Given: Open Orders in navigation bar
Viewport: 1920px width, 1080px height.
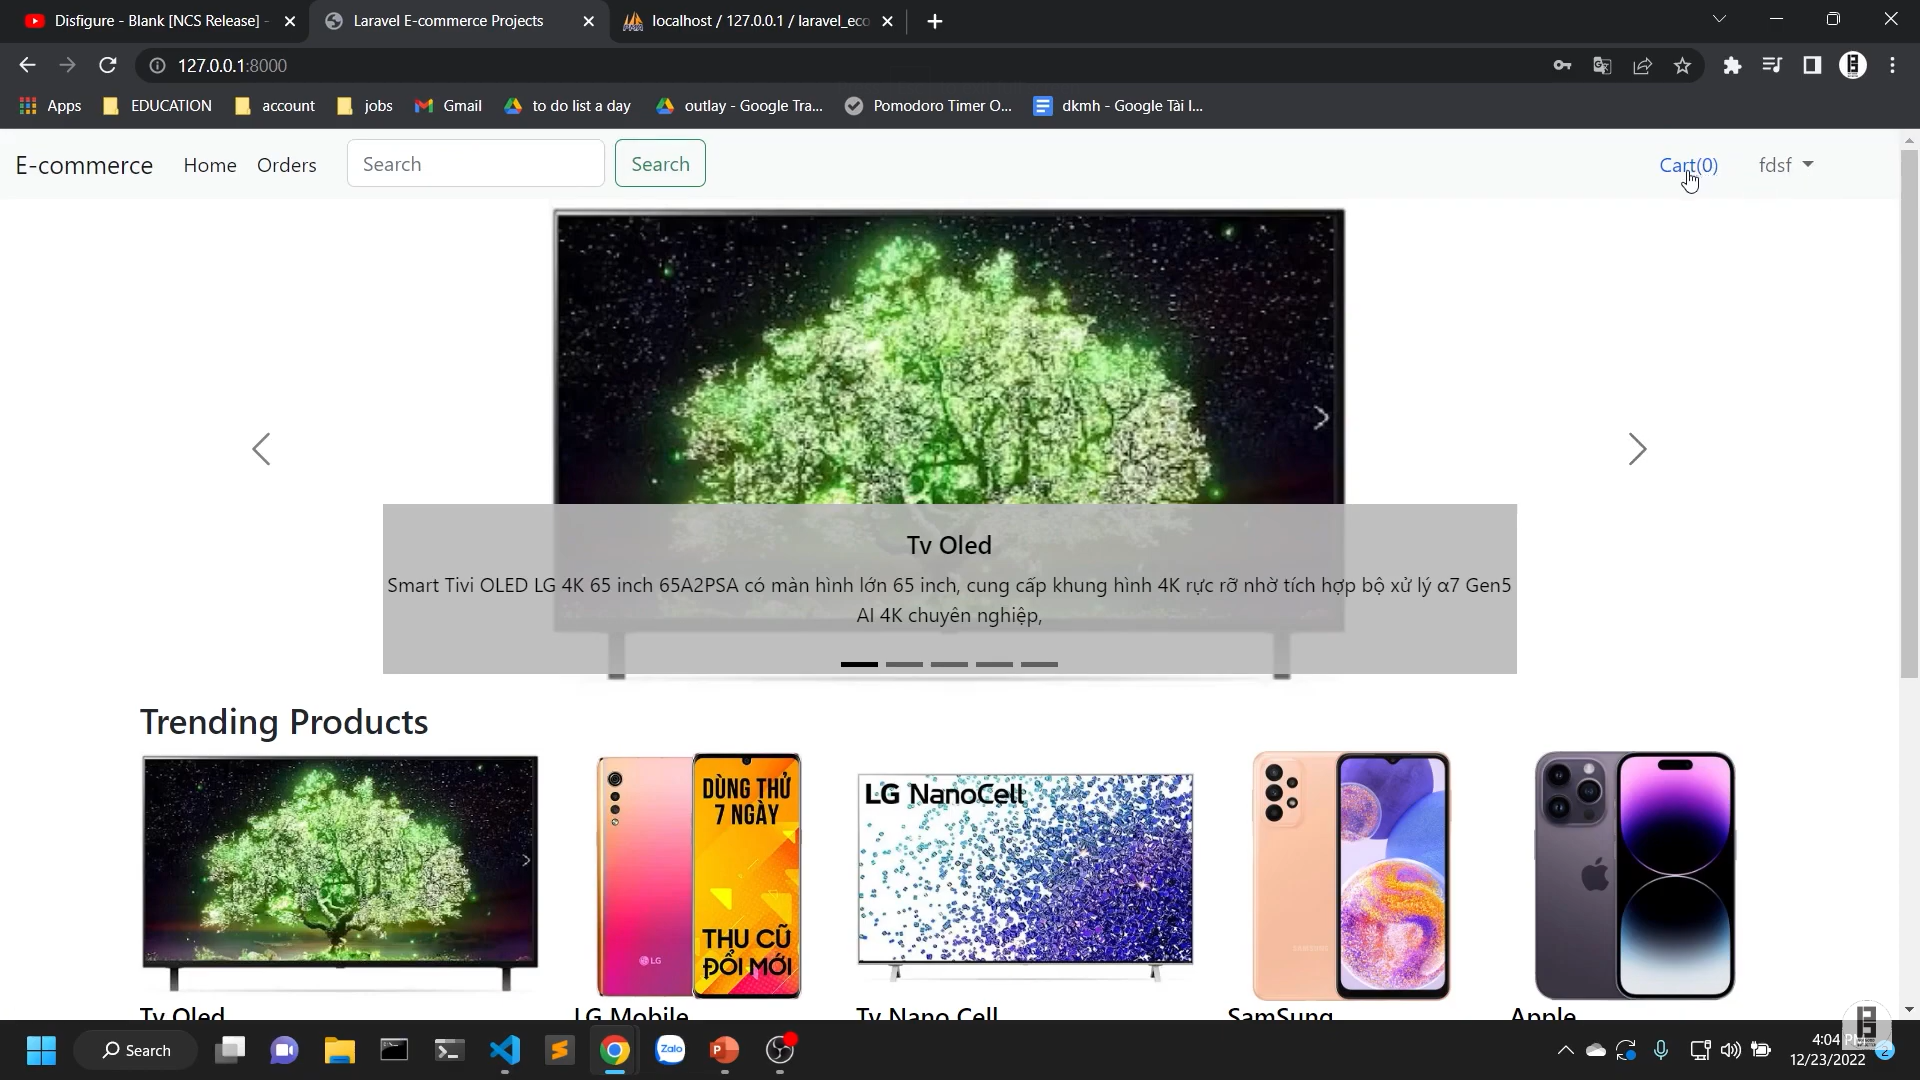Looking at the screenshot, I should point(286,165).
